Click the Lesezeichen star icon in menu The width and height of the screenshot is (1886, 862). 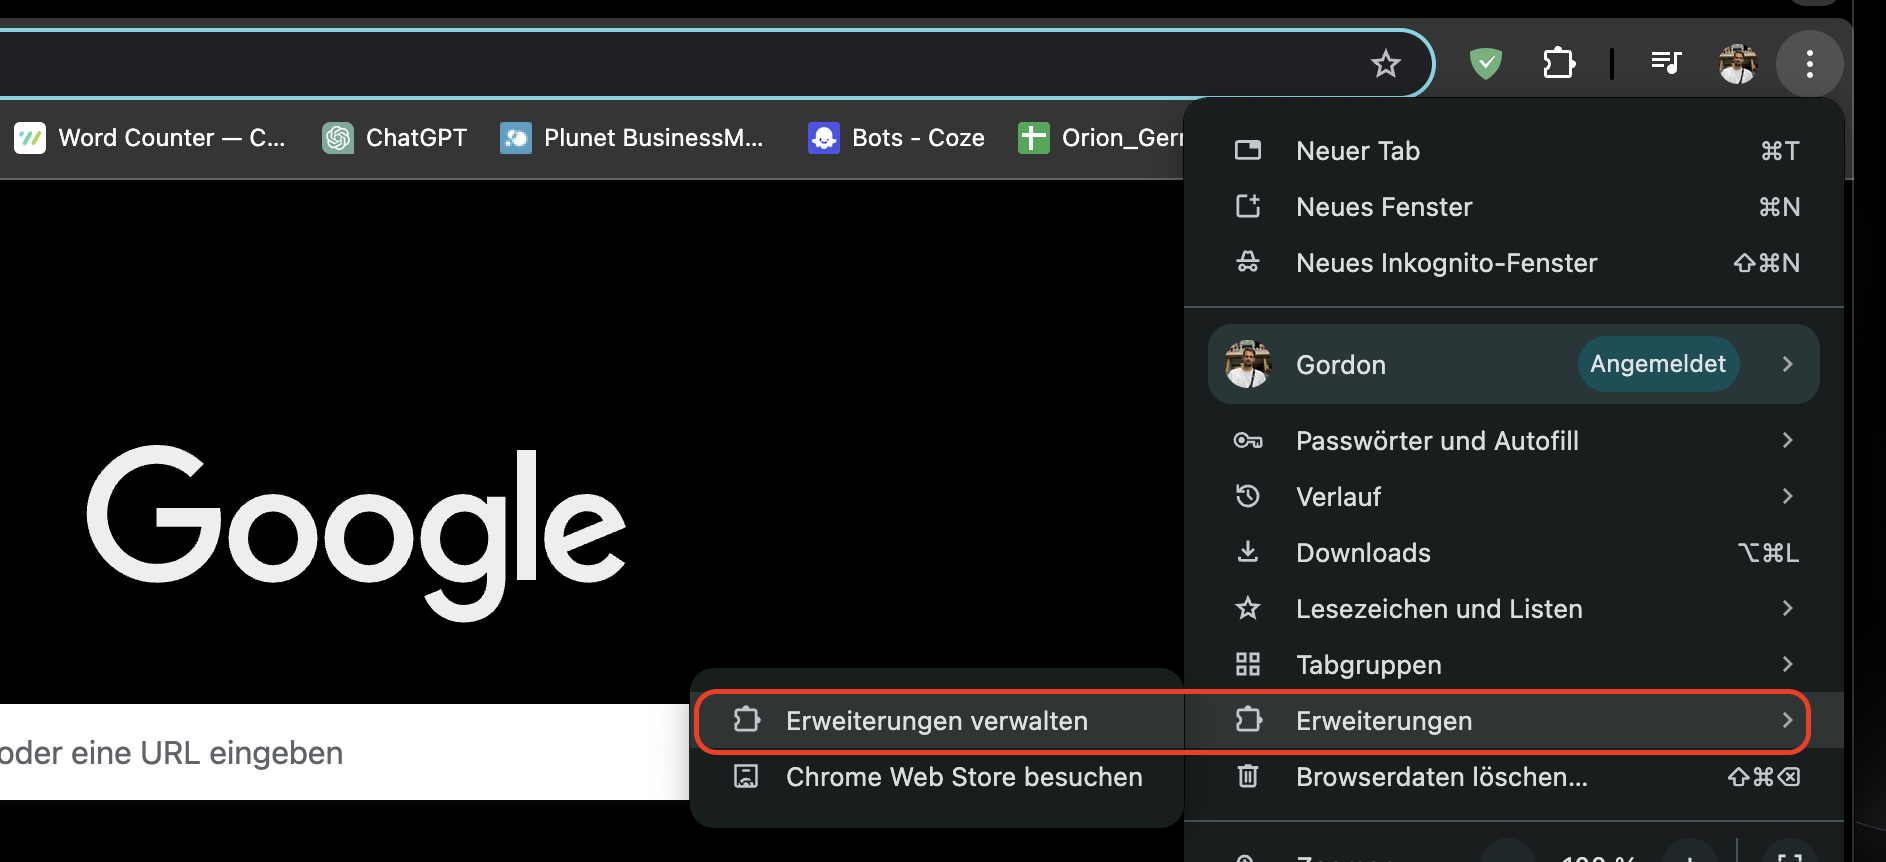(x=1248, y=608)
